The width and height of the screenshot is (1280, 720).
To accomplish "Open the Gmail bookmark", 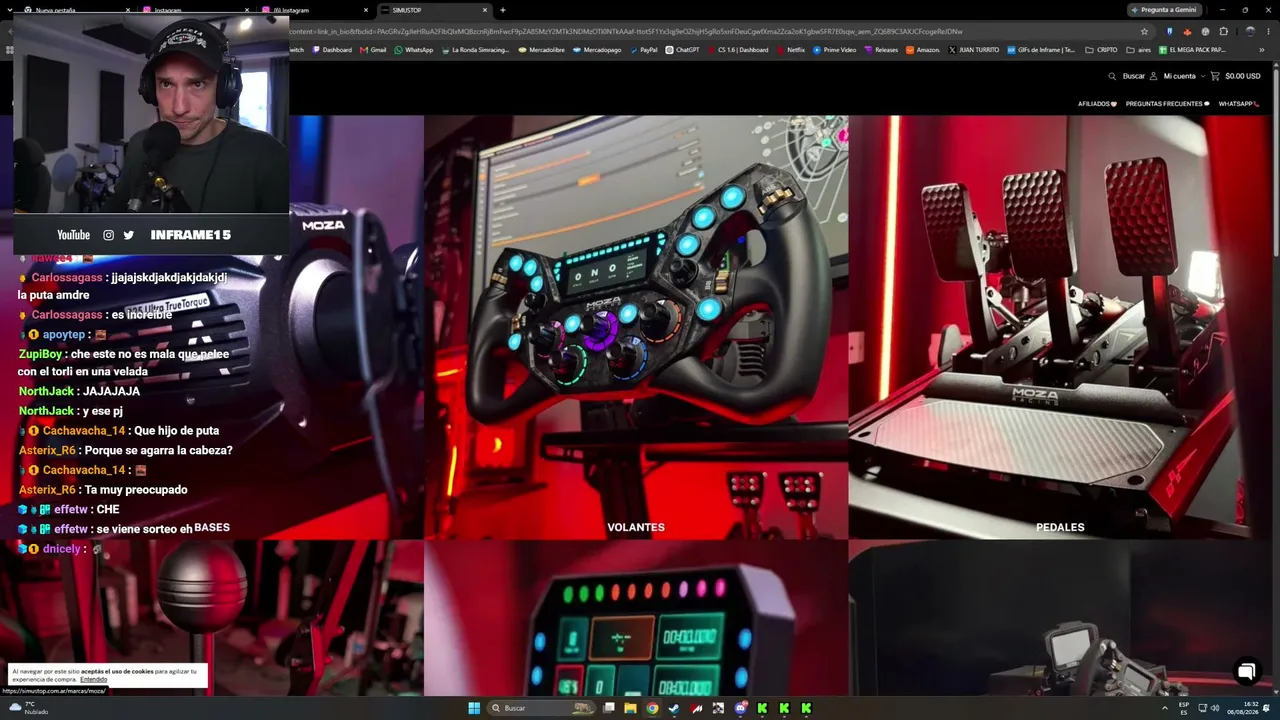I will tap(373, 49).
